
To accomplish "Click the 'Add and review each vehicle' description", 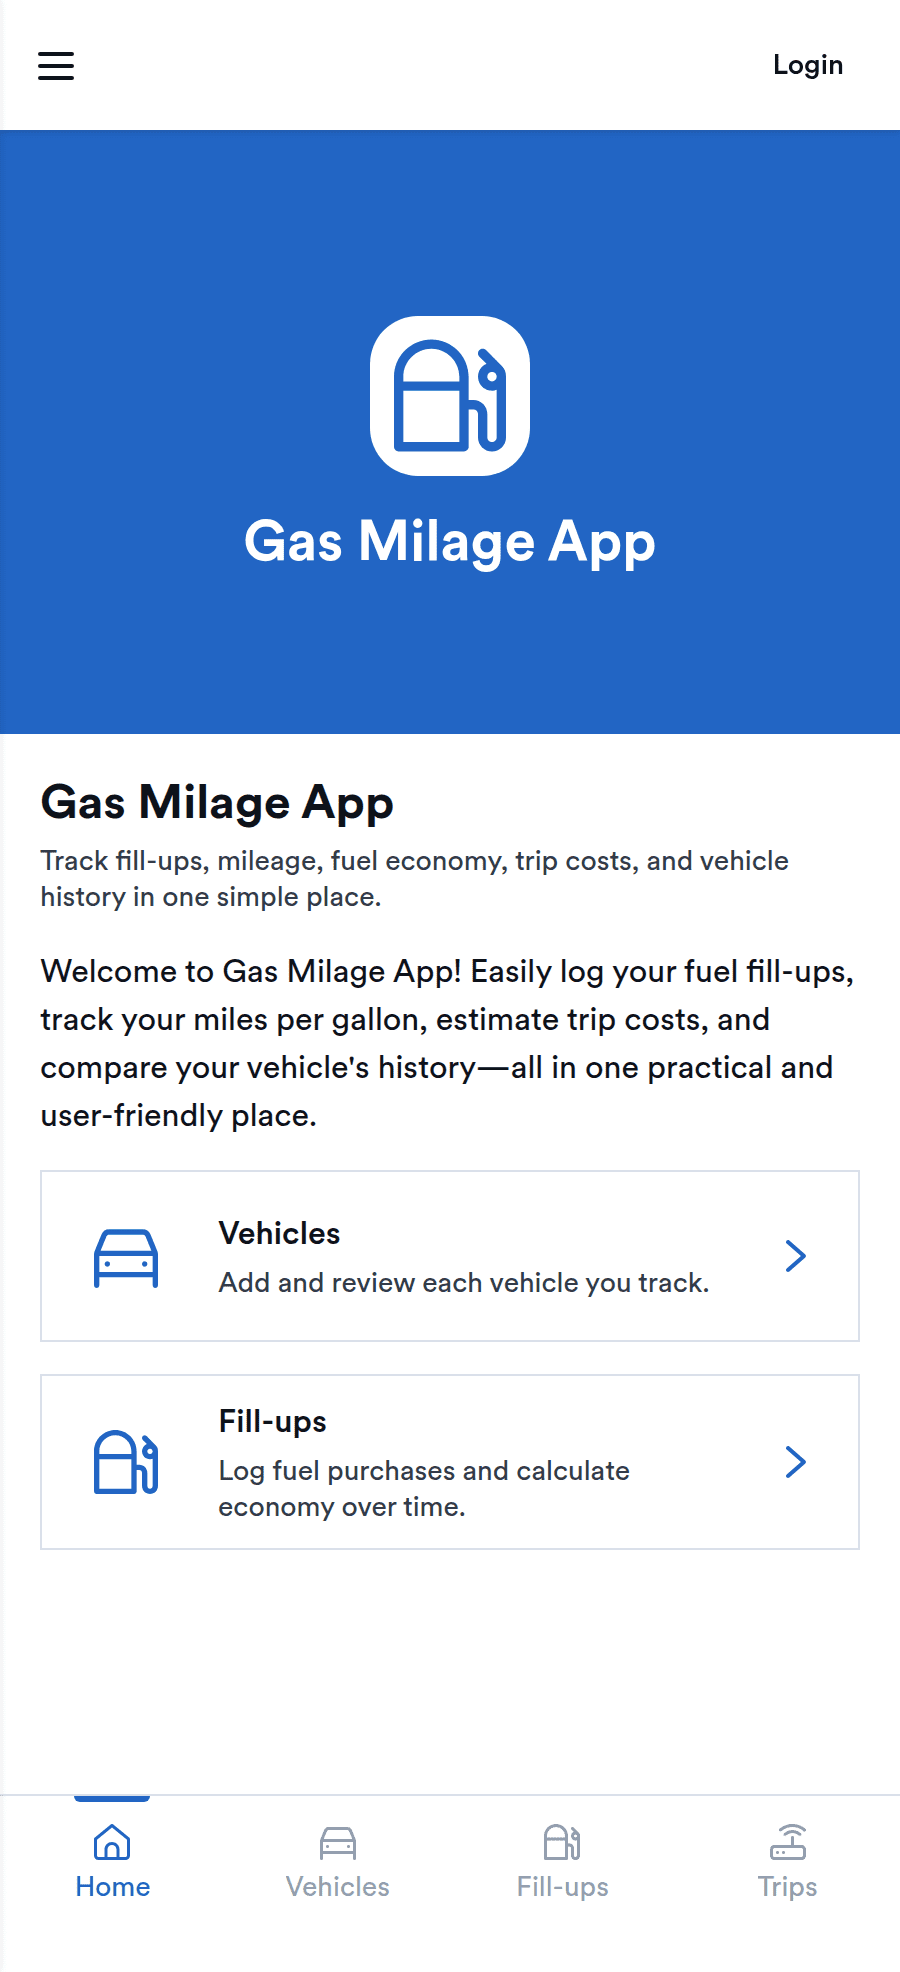I will (464, 1283).
